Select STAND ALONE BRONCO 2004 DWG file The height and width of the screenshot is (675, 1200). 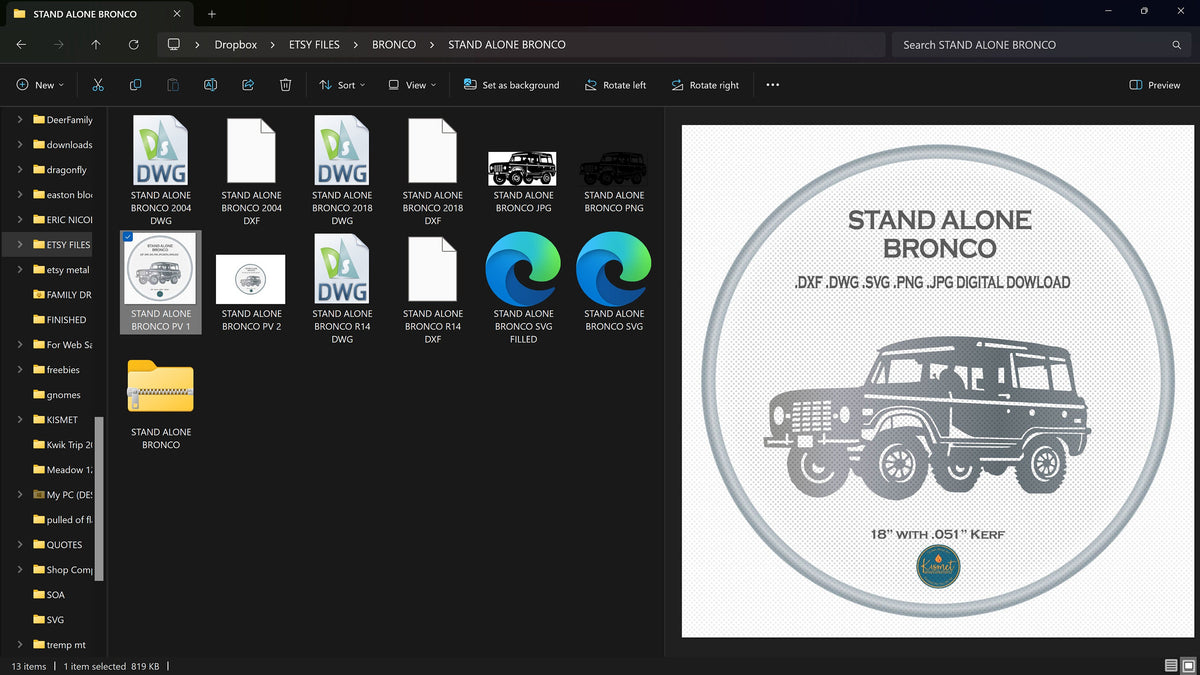coord(160,171)
